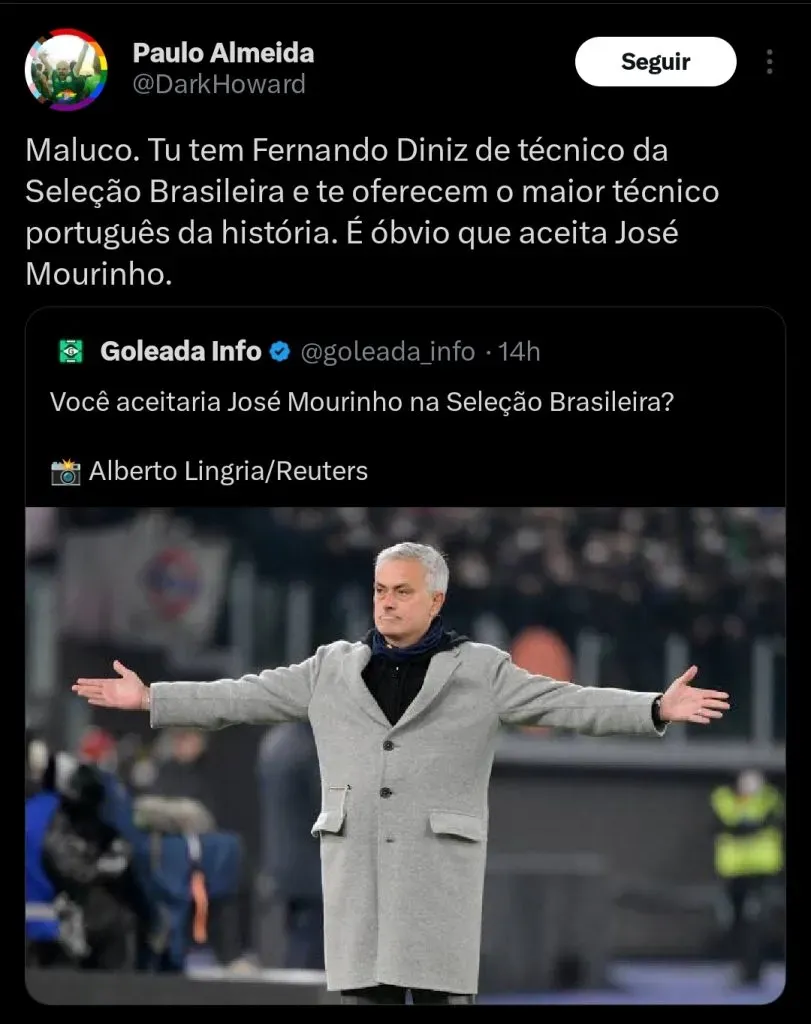
Task: Click the @goleada_info handle
Action: (x=387, y=351)
